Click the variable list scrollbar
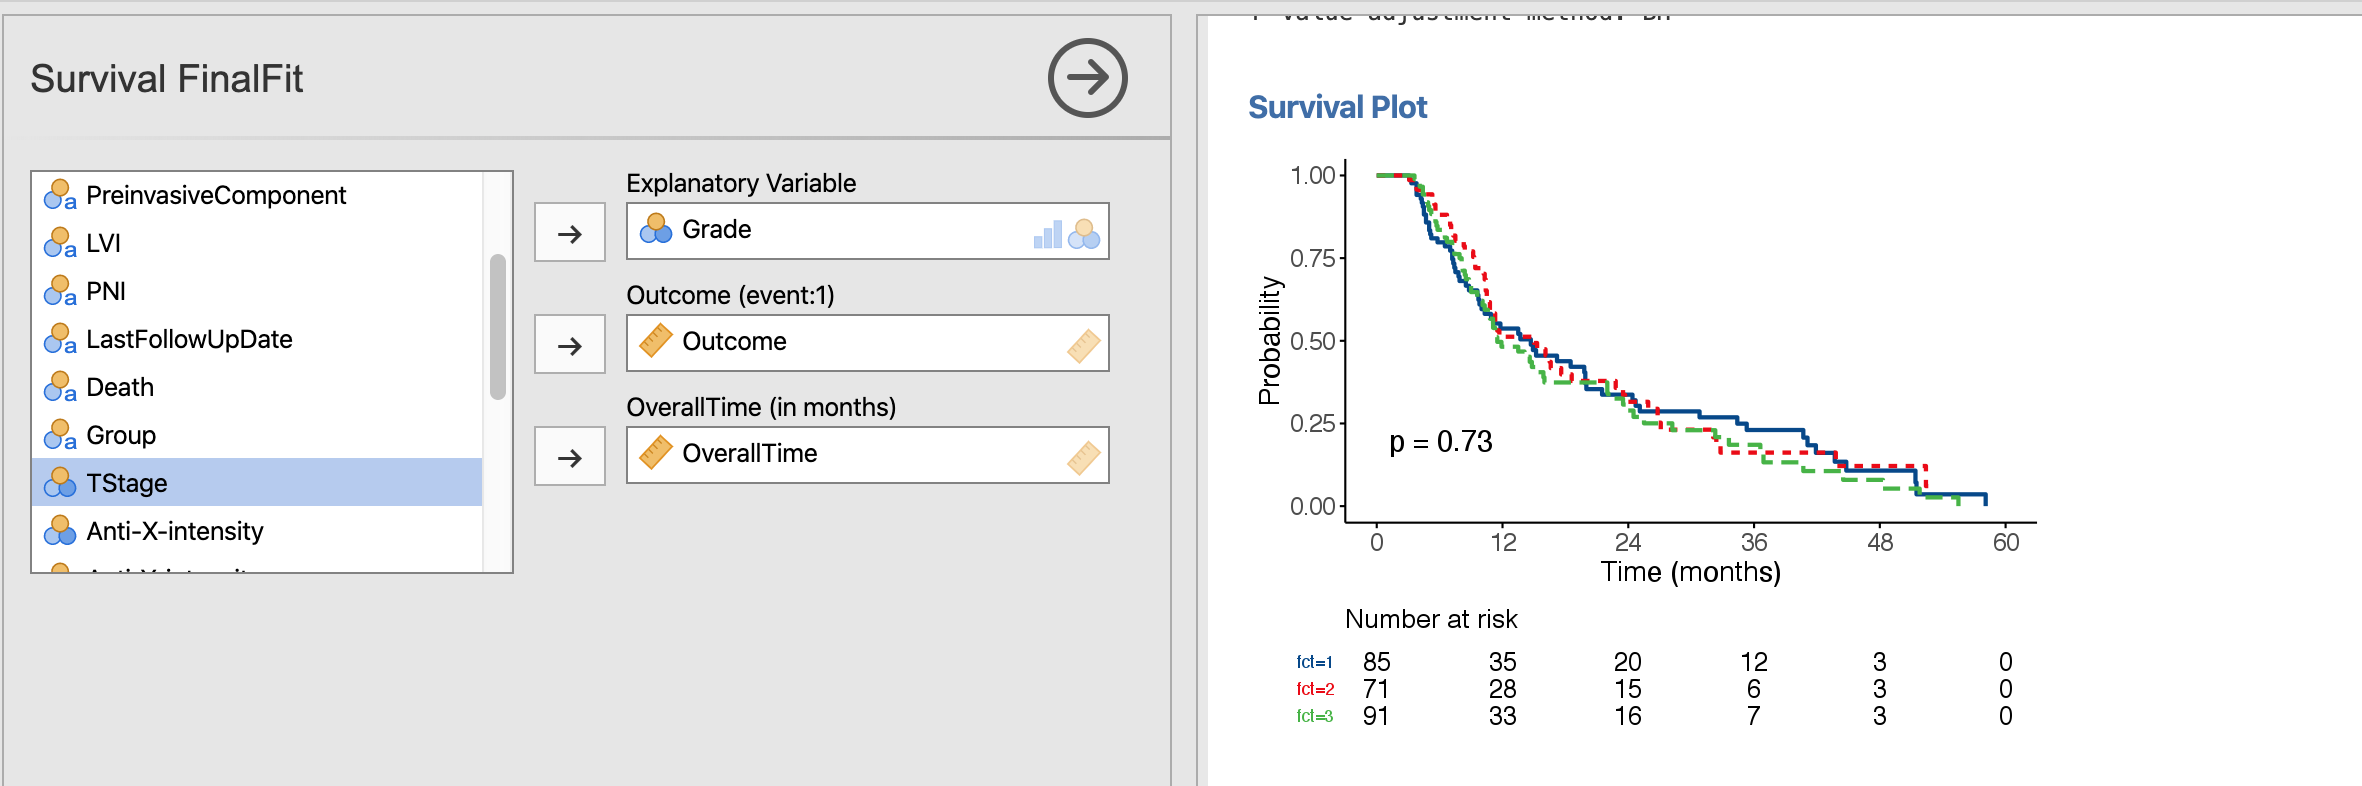This screenshot has height=786, width=2362. click(x=497, y=327)
